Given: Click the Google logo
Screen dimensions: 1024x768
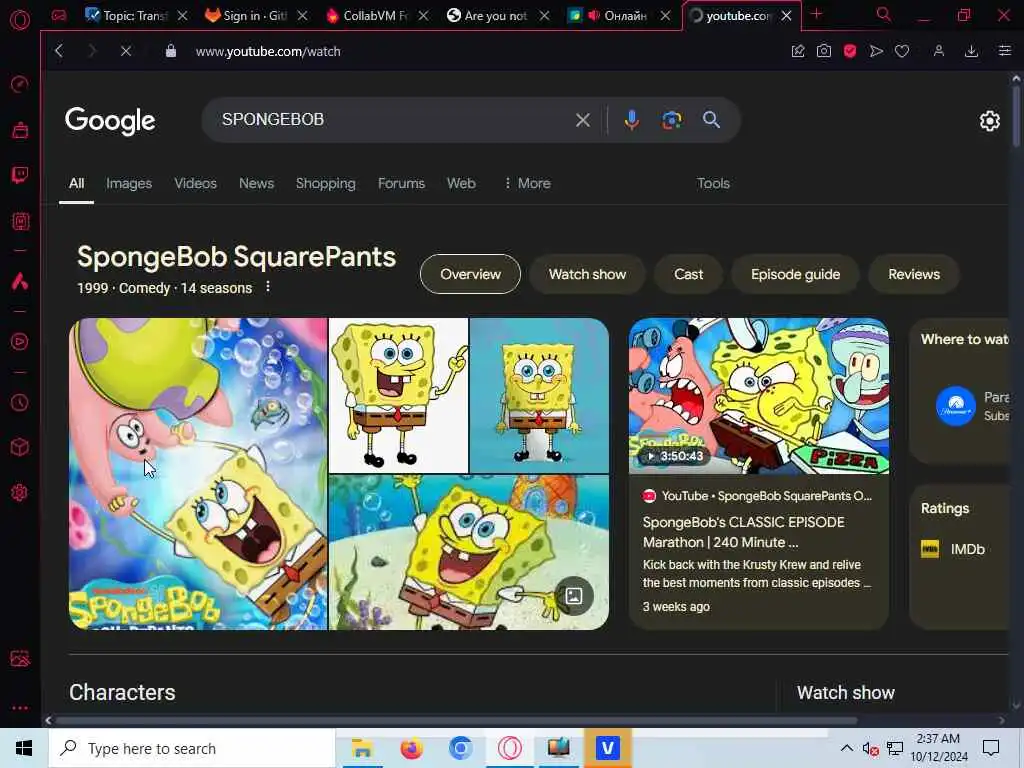Looking at the screenshot, I should (110, 121).
